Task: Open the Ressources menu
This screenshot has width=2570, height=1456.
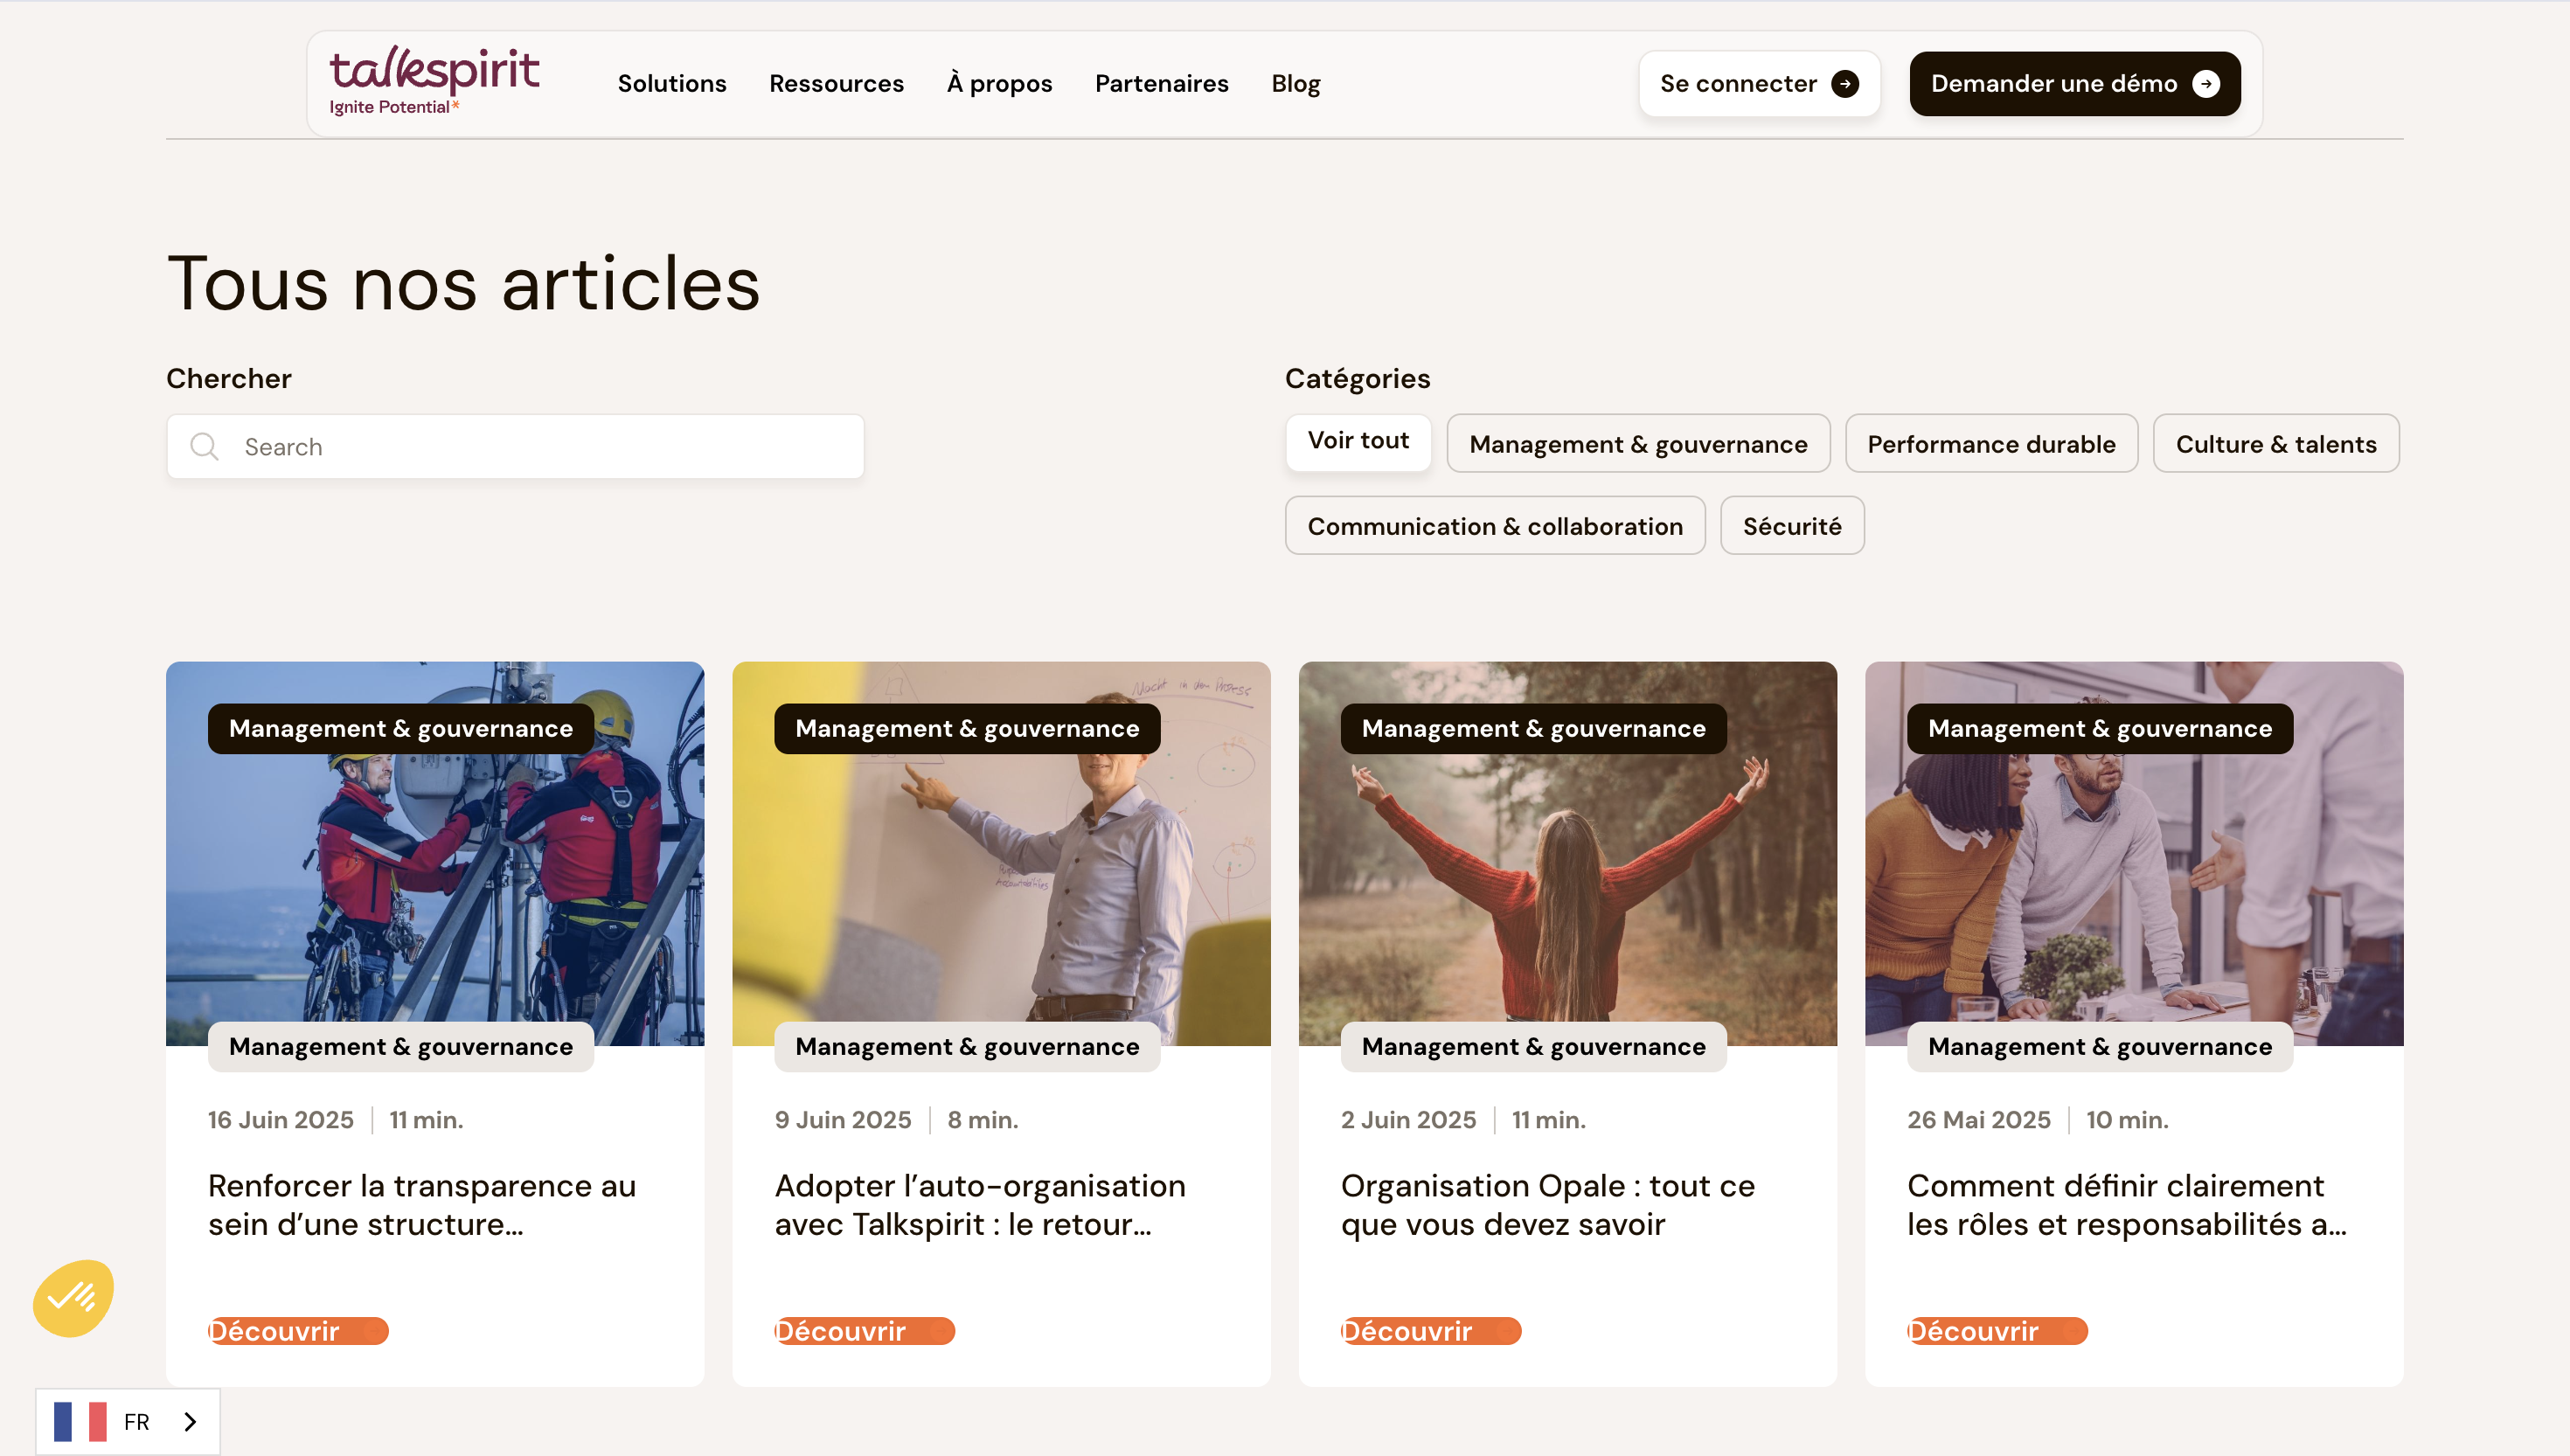Action: [836, 83]
